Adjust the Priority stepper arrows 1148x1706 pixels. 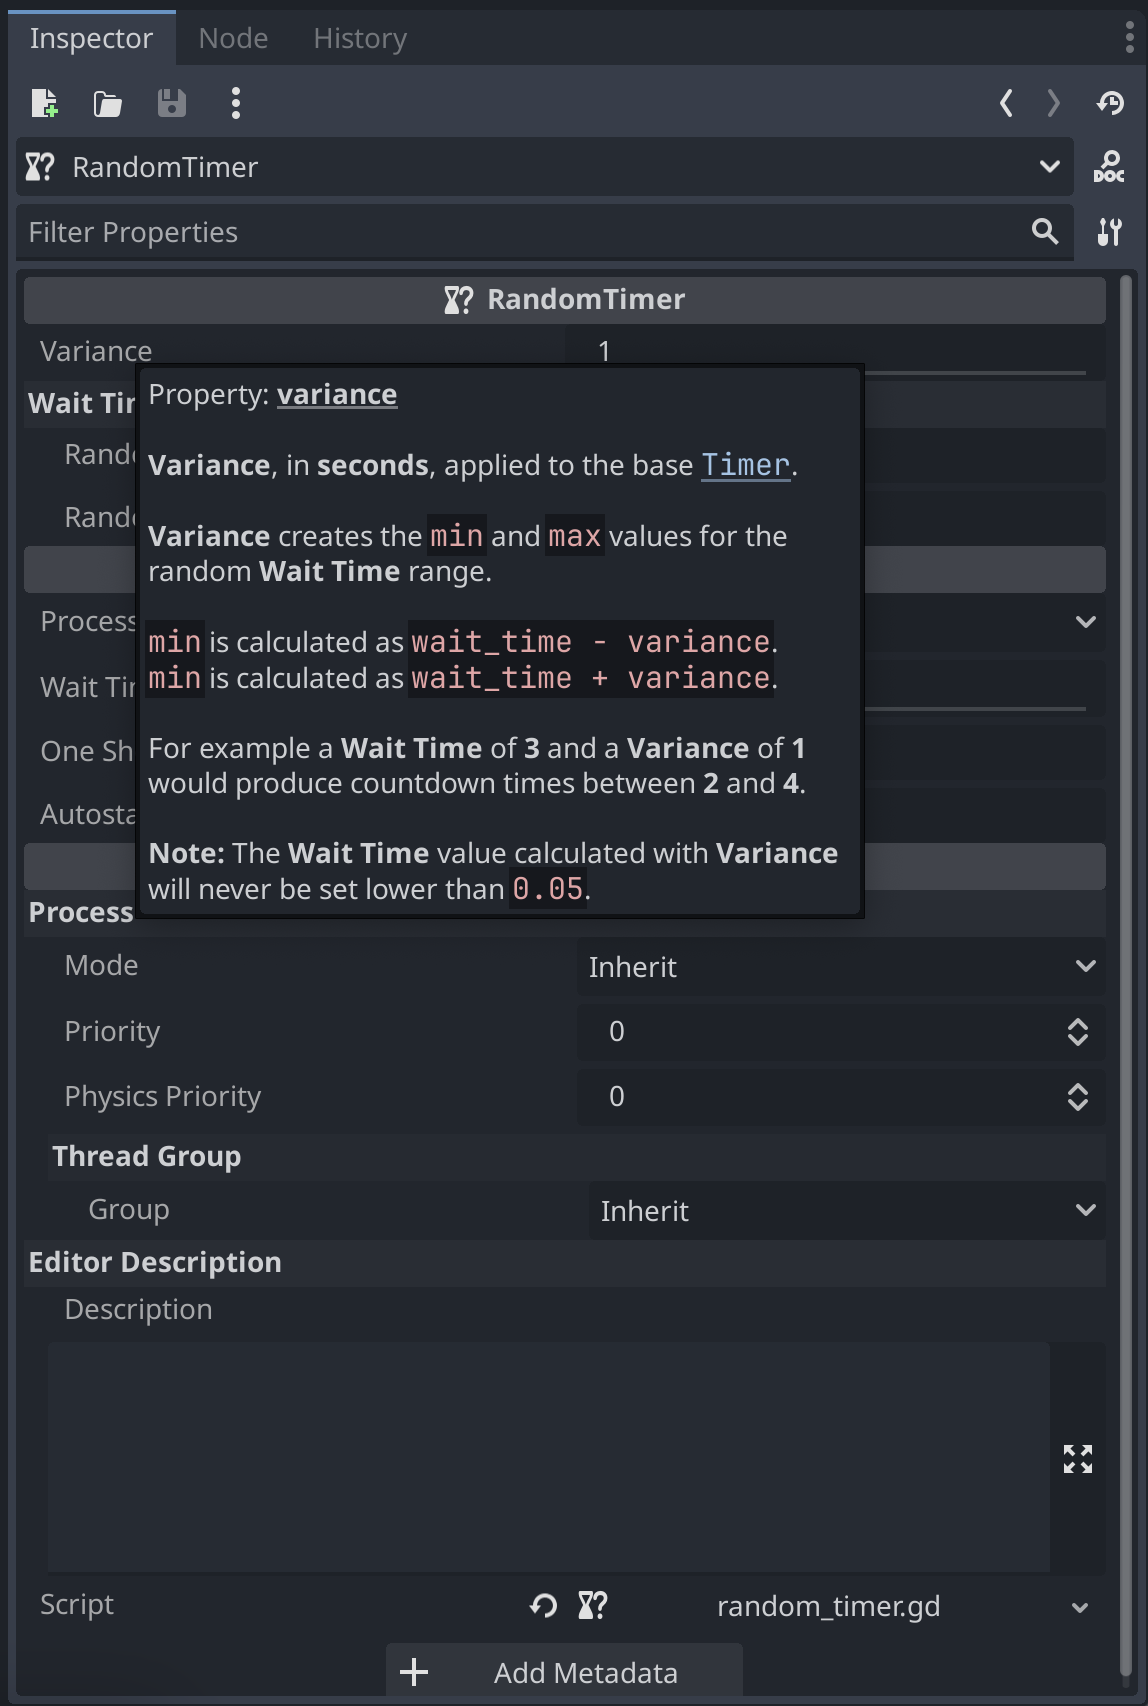(1078, 1032)
